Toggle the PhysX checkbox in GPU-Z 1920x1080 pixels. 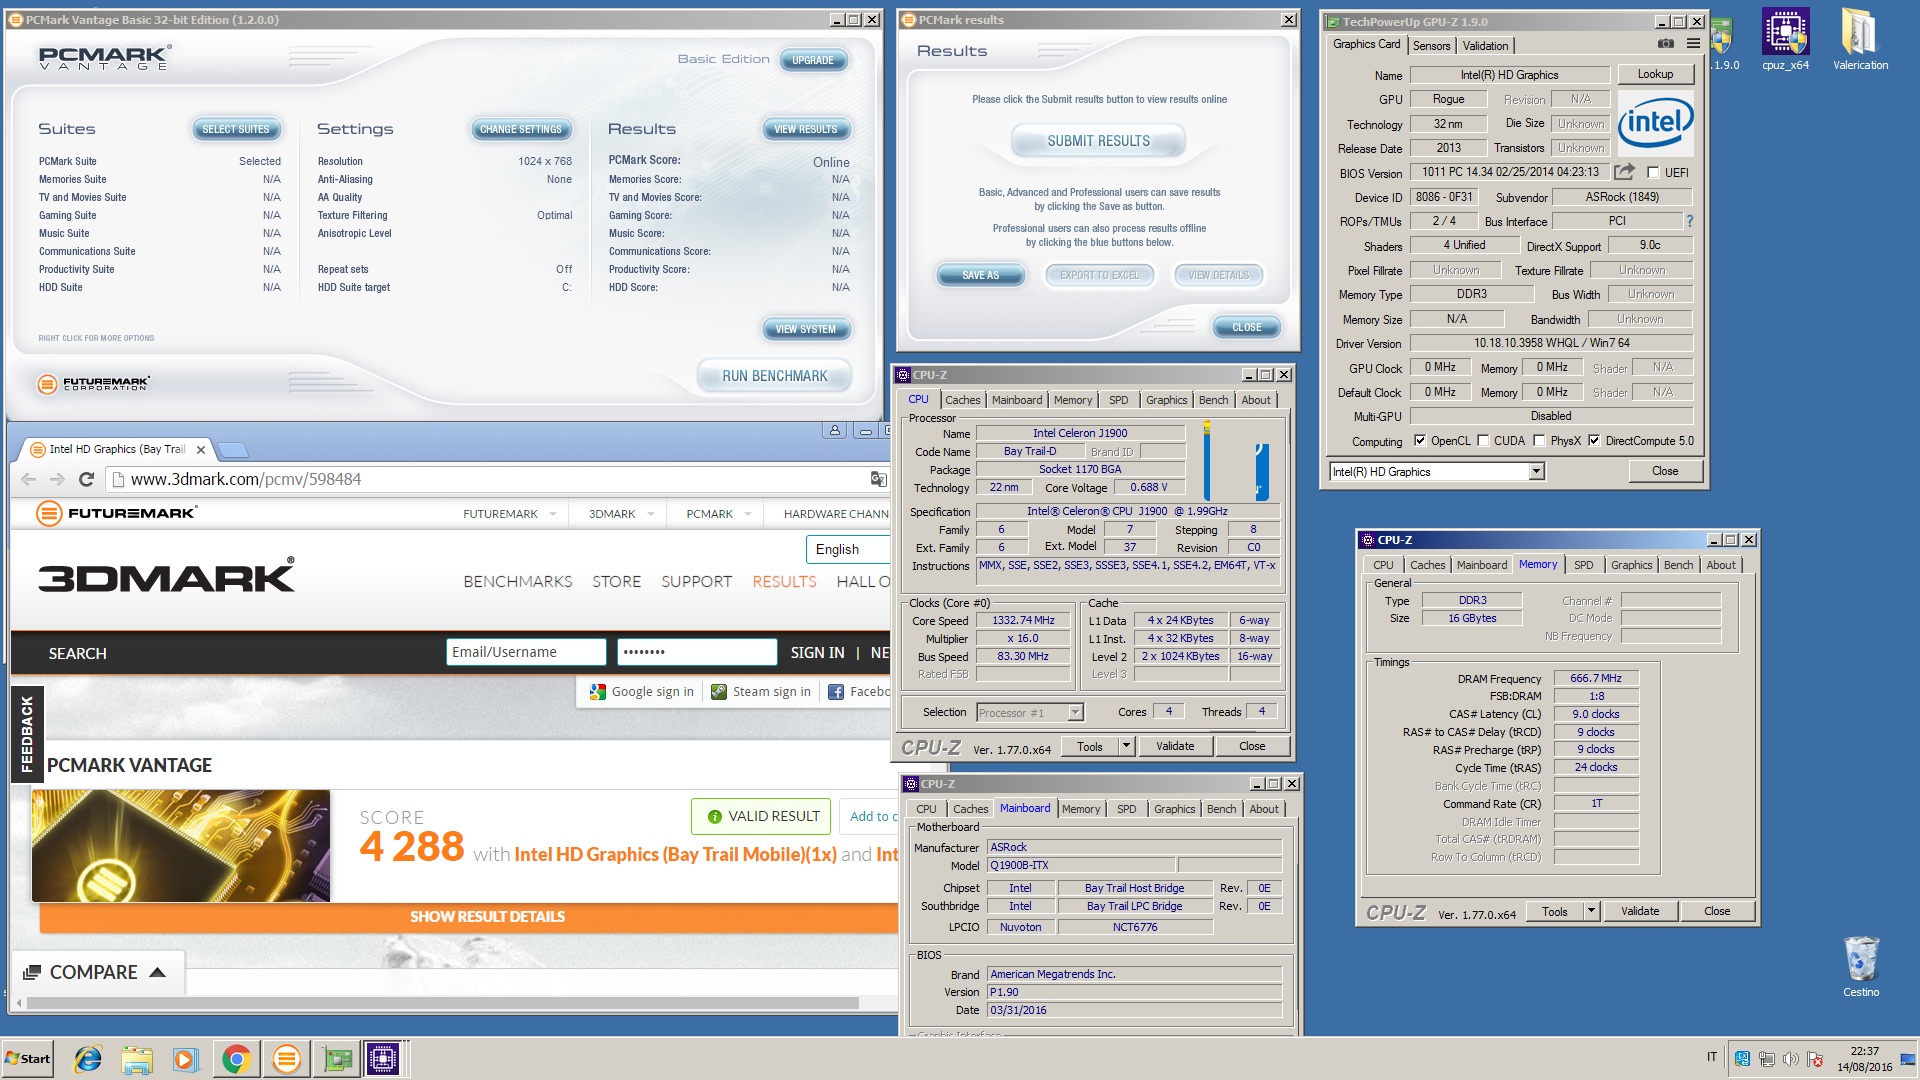[1539, 441]
